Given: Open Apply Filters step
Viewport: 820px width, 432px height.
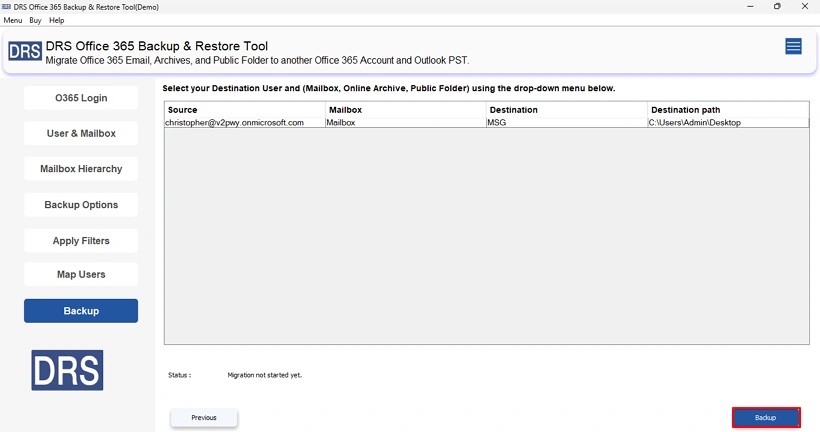Looking at the screenshot, I should click(x=81, y=241).
